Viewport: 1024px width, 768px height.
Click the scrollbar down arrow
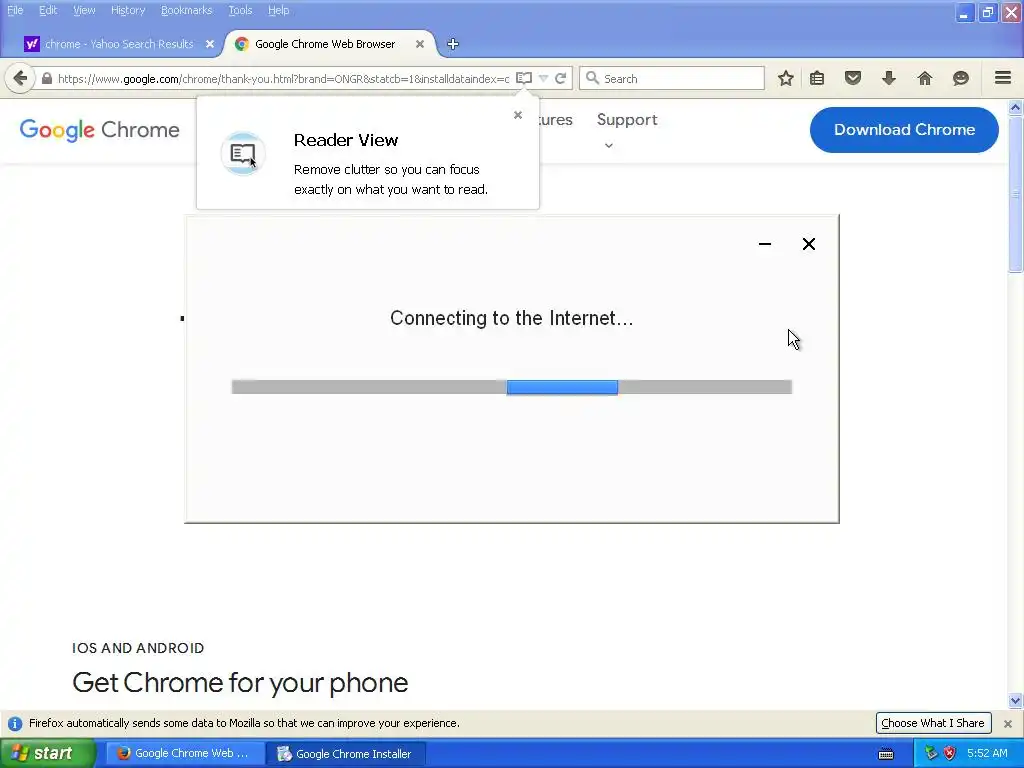pos(1015,701)
